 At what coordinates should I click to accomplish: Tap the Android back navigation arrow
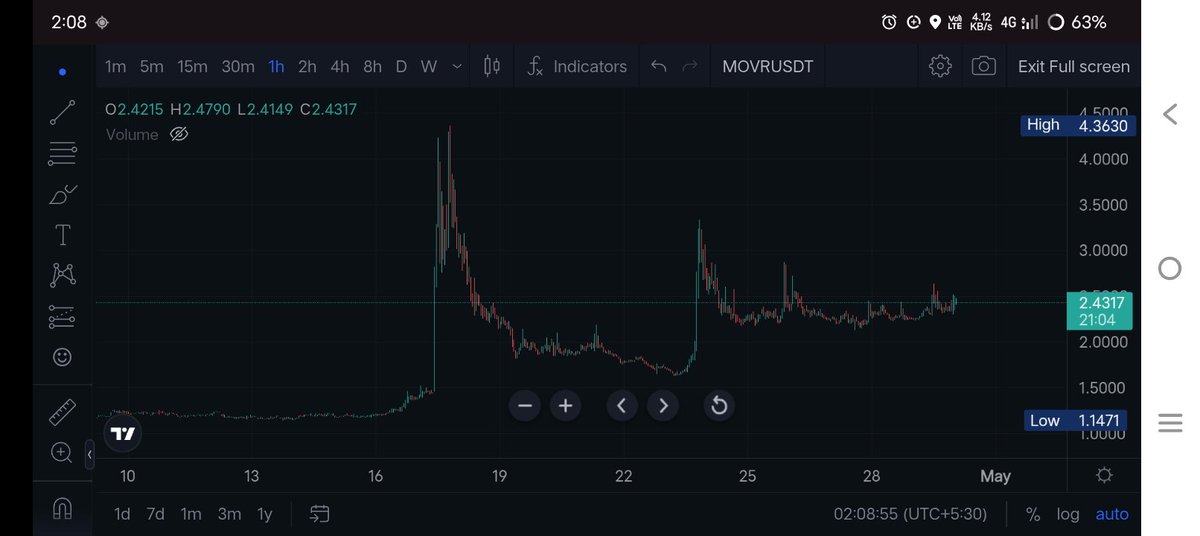pyautogui.click(x=1170, y=114)
